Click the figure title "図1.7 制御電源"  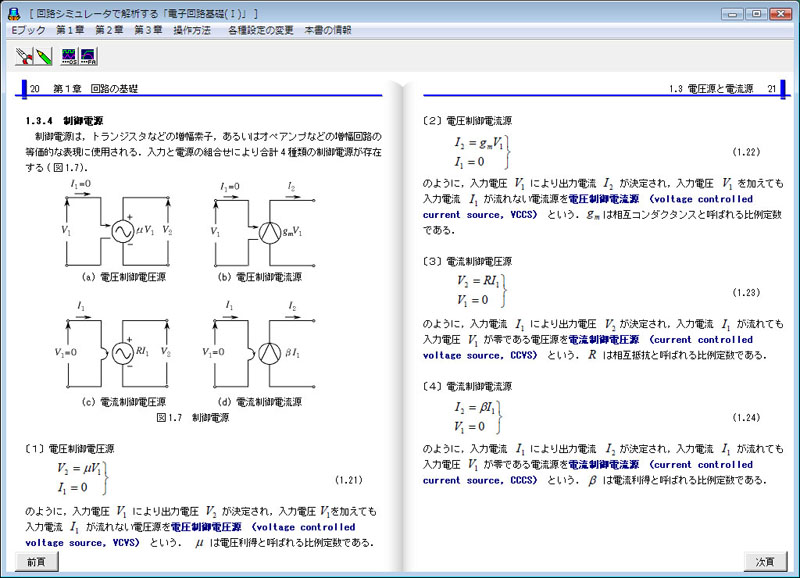(193, 418)
